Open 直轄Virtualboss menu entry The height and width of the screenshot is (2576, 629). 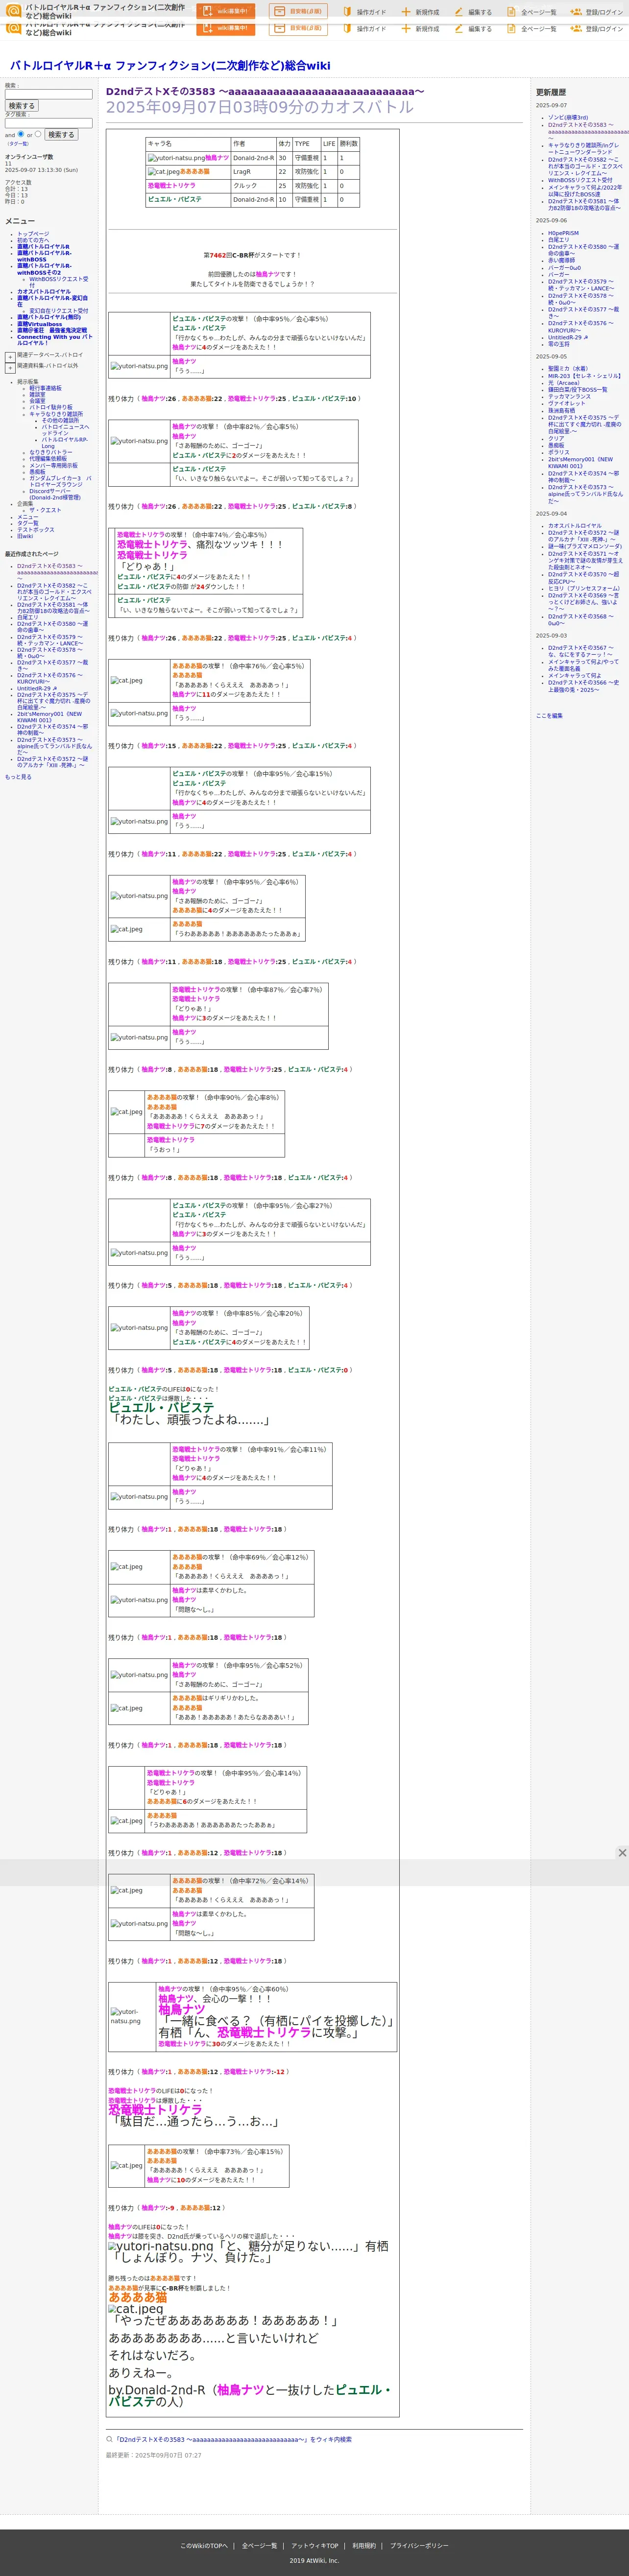click(39, 324)
